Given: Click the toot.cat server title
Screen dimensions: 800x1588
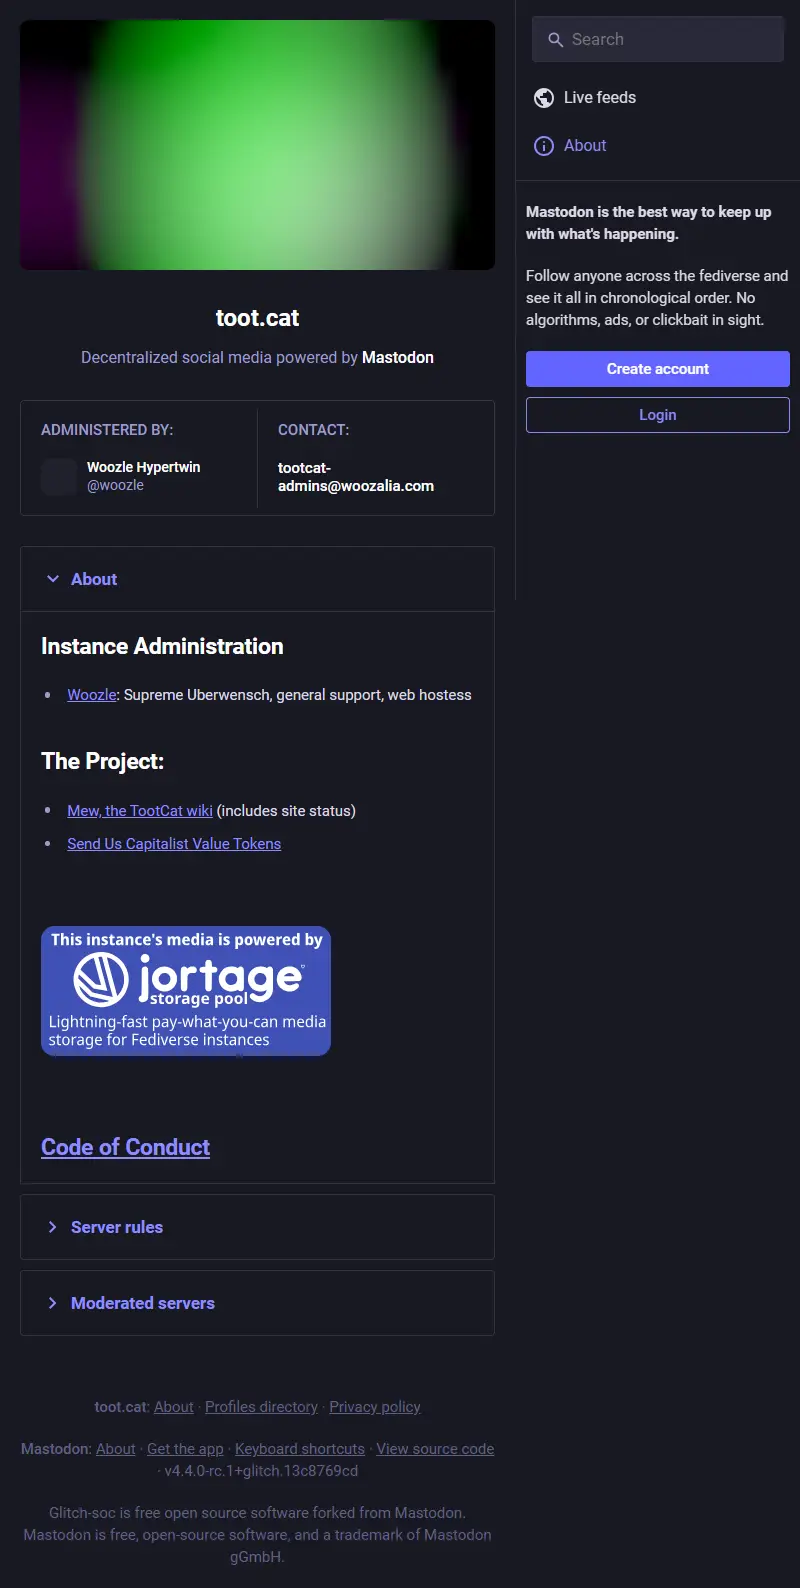Looking at the screenshot, I should click(257, 318).
